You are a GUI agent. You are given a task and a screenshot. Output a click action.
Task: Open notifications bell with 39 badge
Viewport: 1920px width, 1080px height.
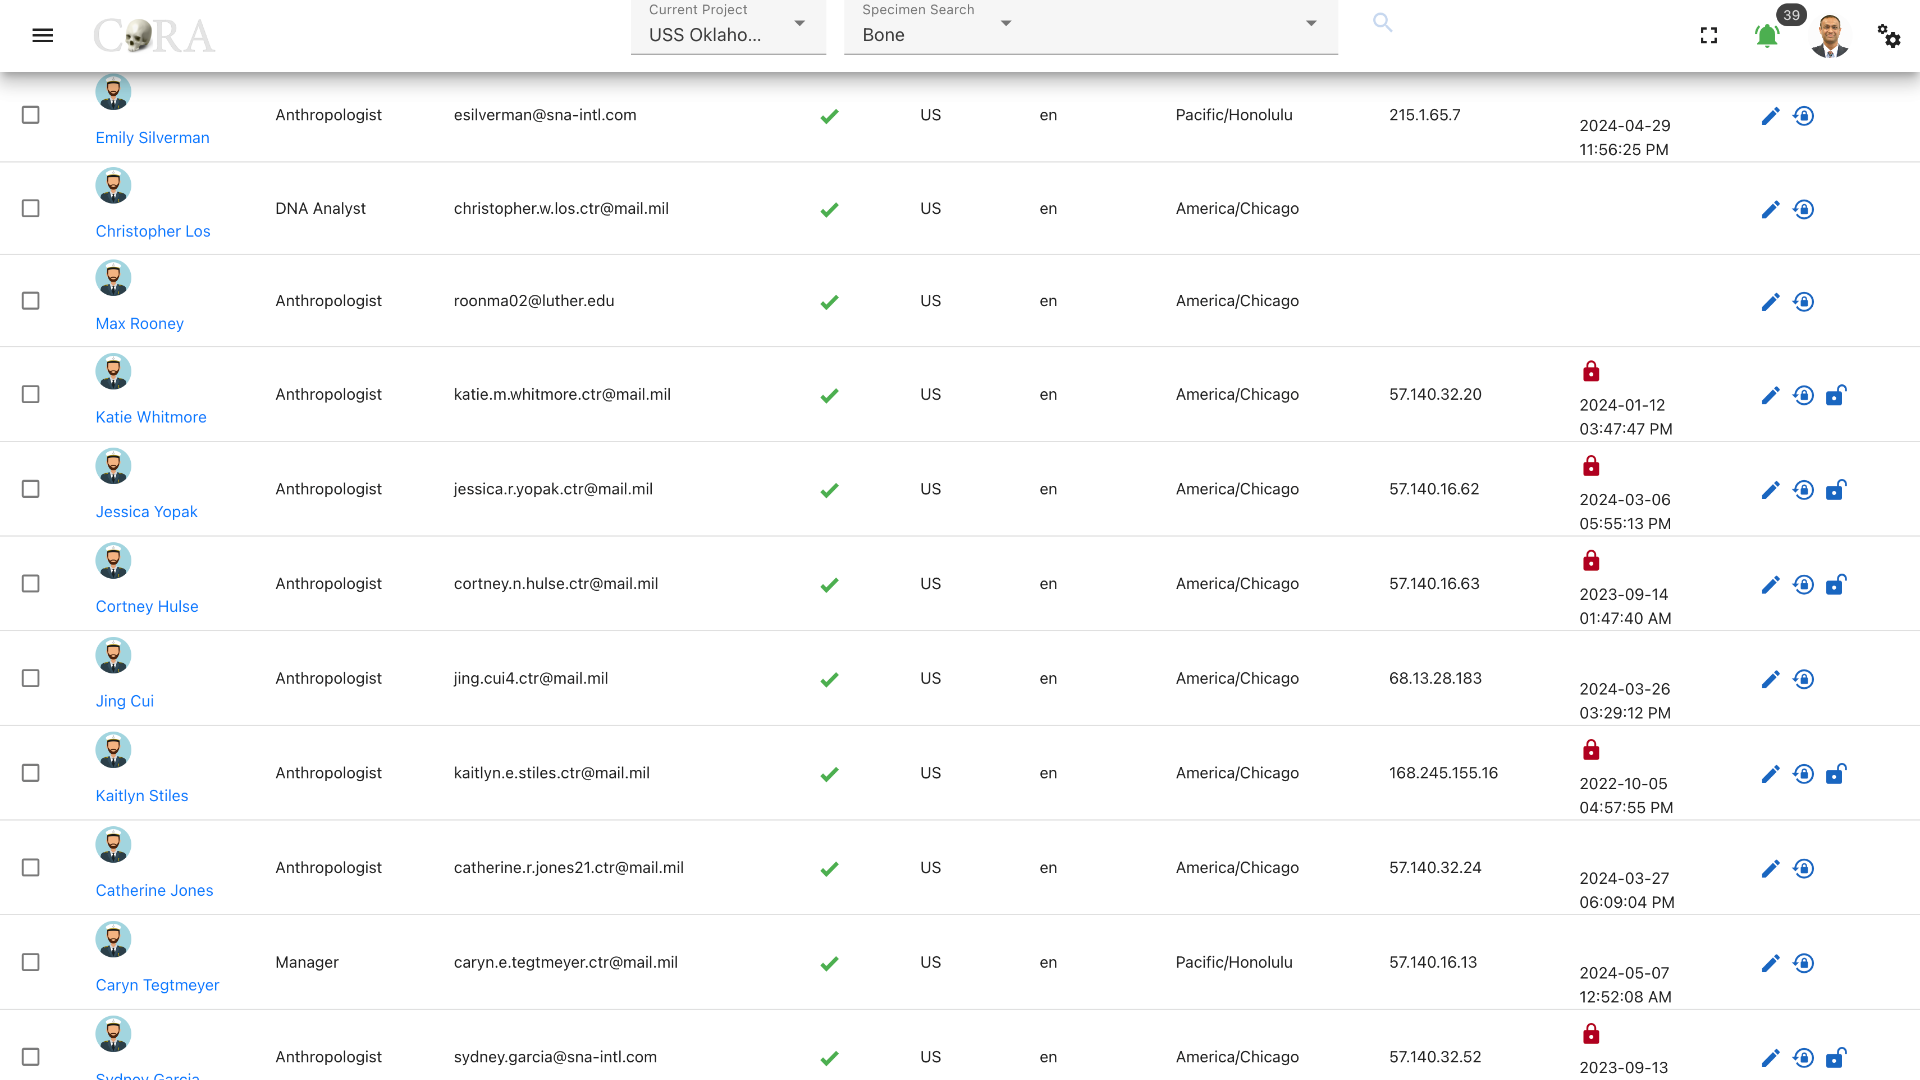(1767, 36)
